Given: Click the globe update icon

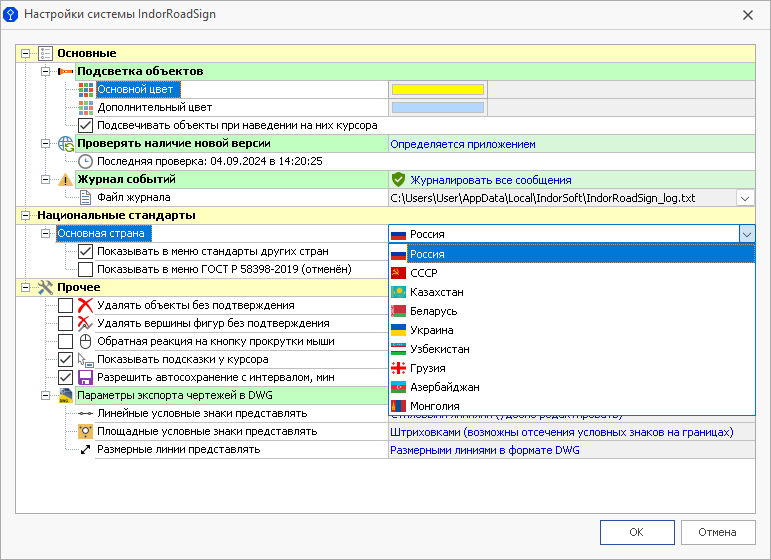Looking at the screenshot, I should [66, 144].
